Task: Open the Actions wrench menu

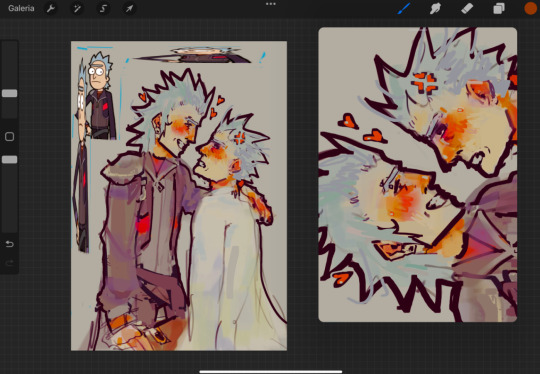Action: 51,8
